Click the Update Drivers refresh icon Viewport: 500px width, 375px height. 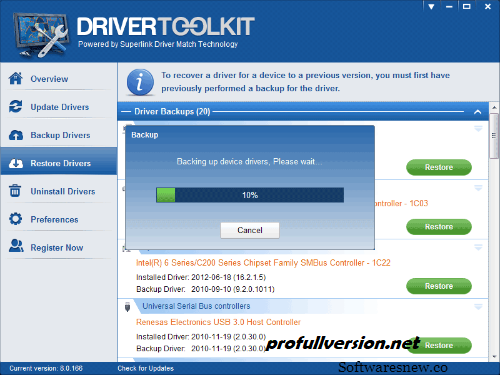coord(16,106)
